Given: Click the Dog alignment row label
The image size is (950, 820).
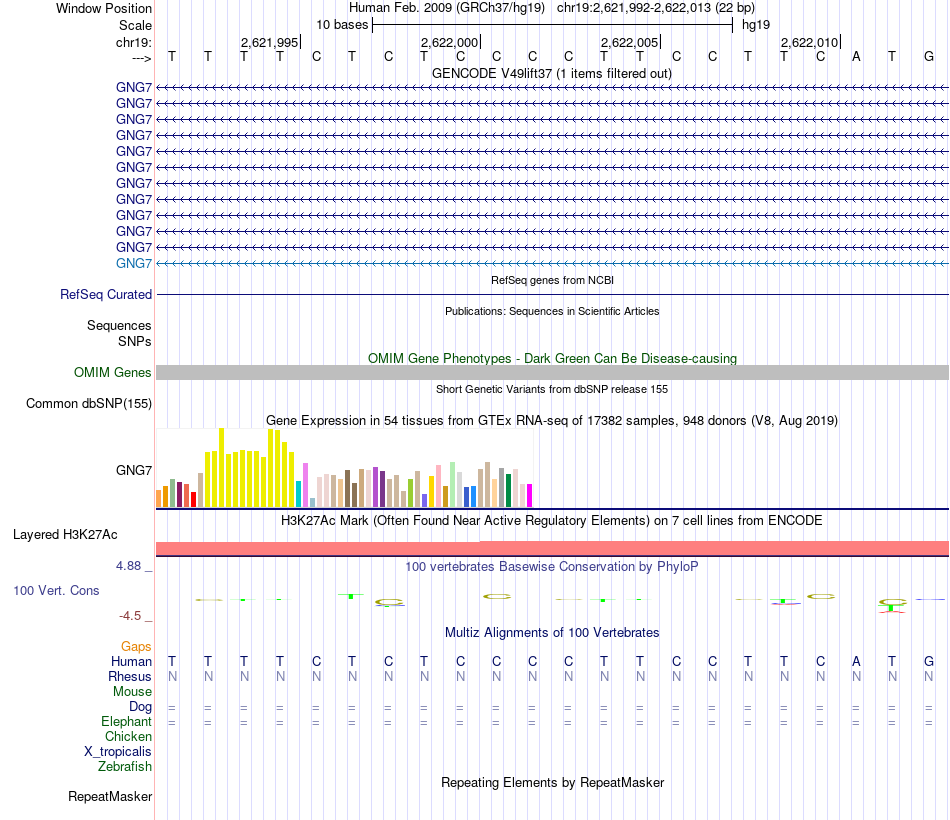Looking at the screenshot, I should click(141, 707).
